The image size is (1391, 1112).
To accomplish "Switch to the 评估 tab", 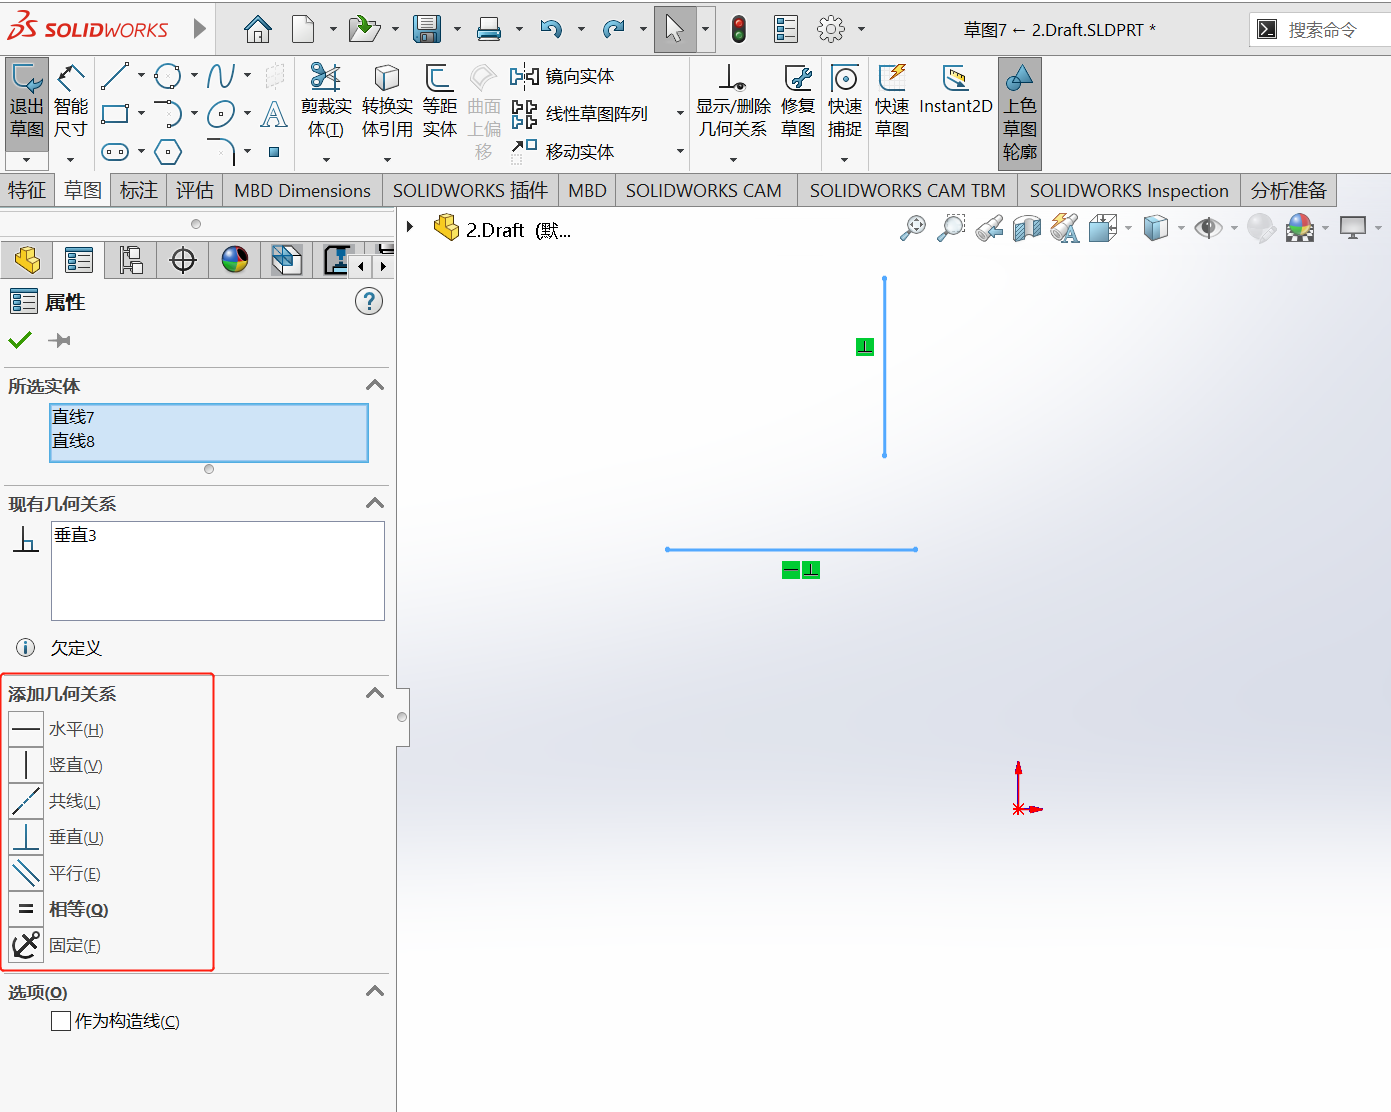I will [x=195, y=190].
